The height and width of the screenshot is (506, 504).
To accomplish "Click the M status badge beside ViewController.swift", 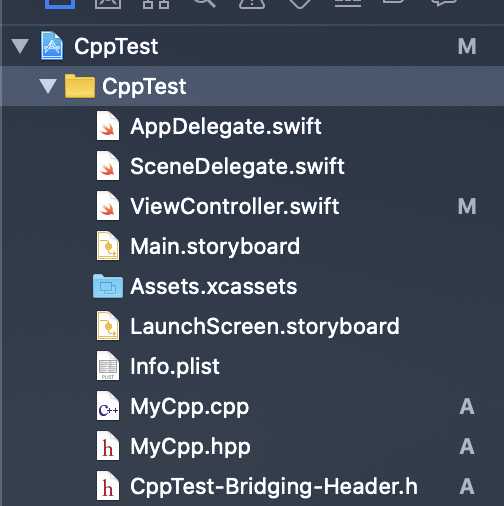I will [467, 206].
